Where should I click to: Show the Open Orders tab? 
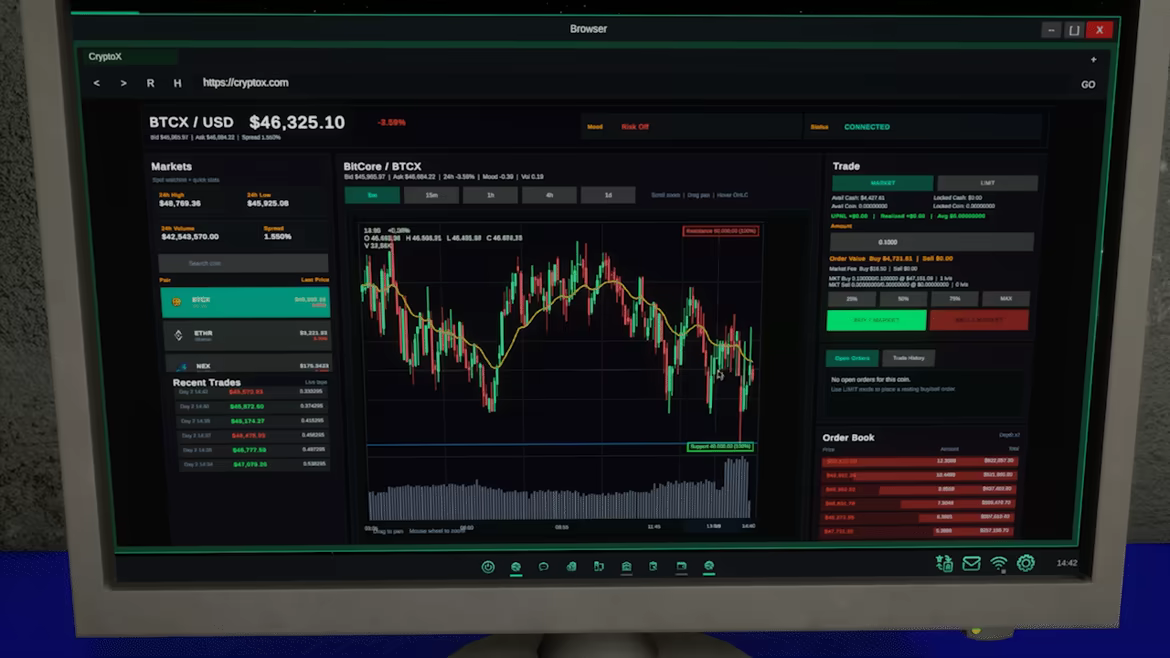[x=852, y=358]
